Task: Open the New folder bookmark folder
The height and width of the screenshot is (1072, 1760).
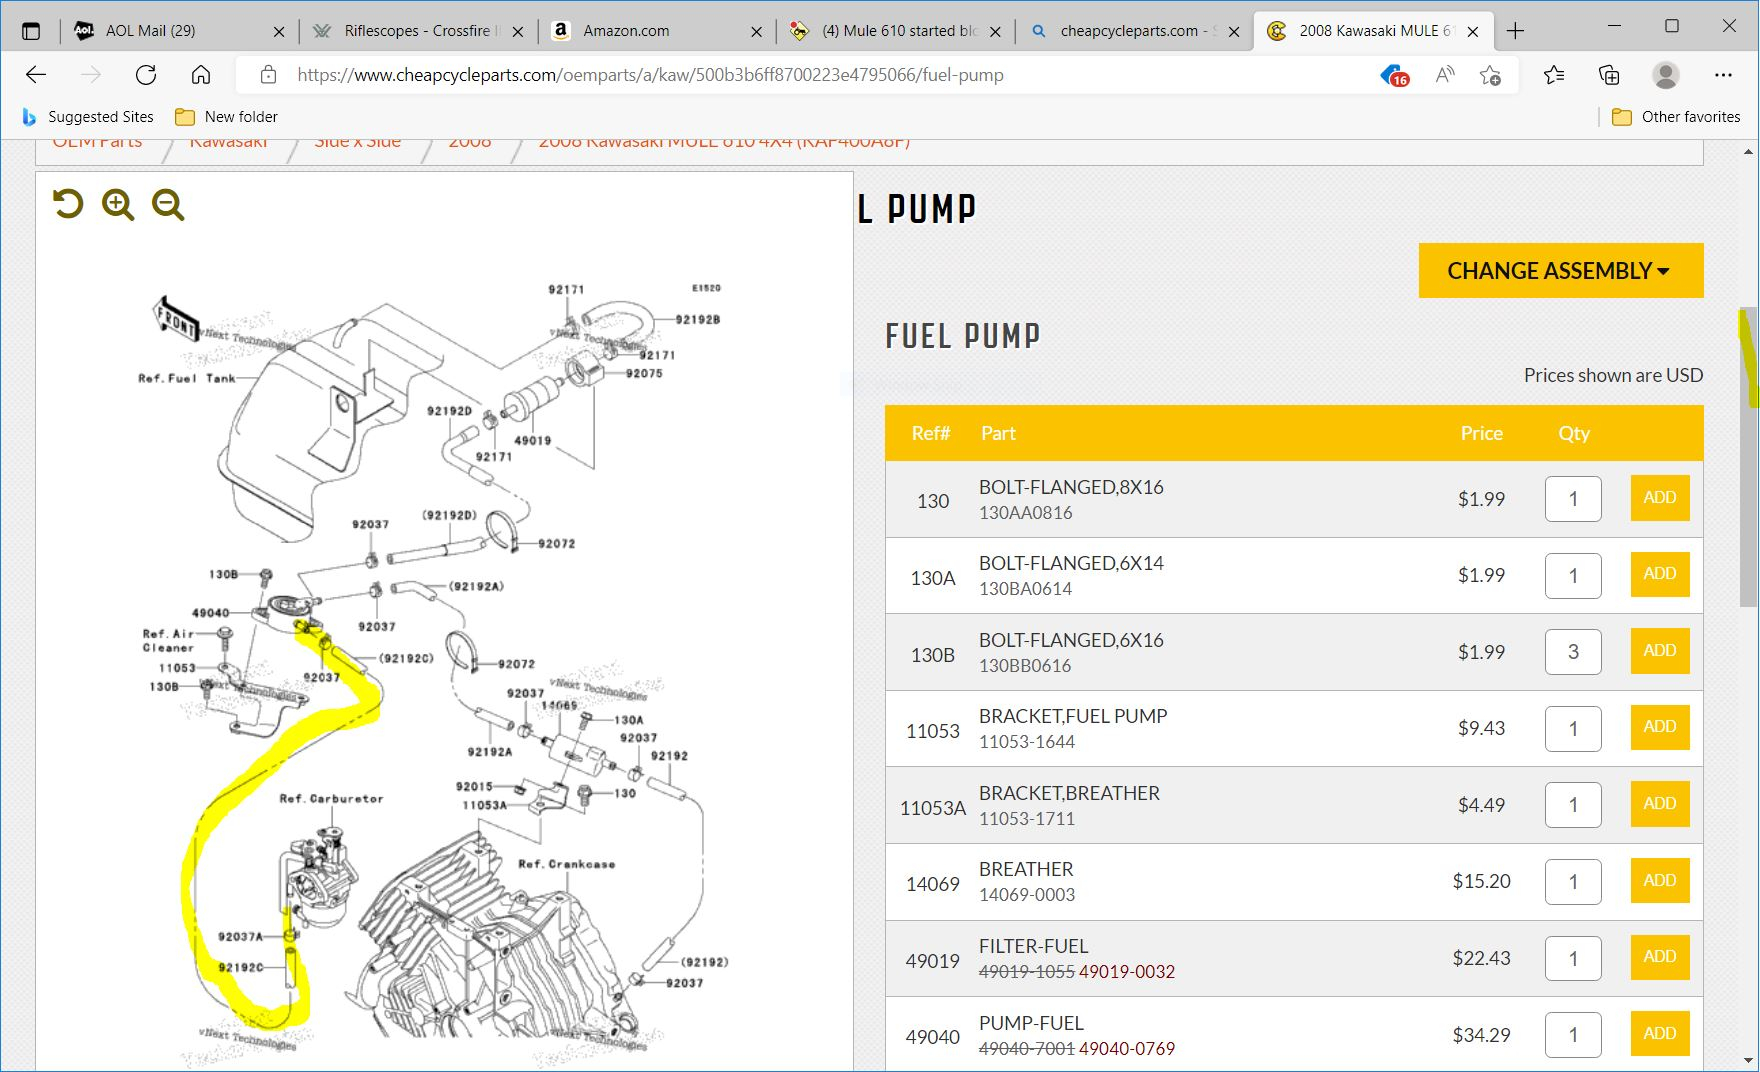Action: click(226, 117)
